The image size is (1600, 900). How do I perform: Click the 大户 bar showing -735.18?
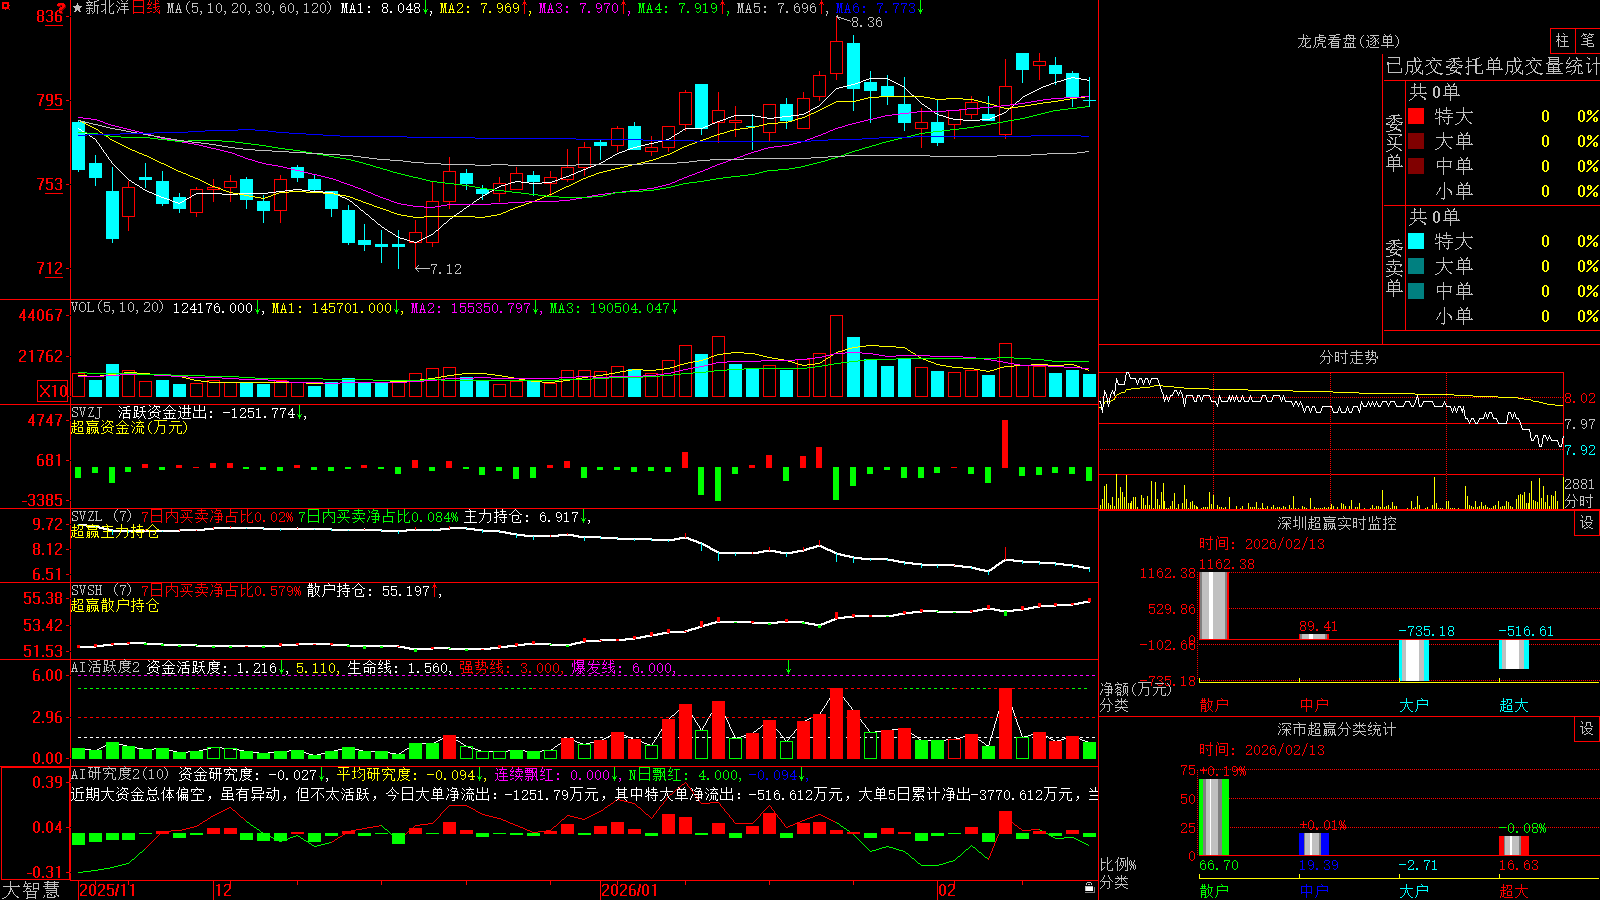click(1413, 660)
